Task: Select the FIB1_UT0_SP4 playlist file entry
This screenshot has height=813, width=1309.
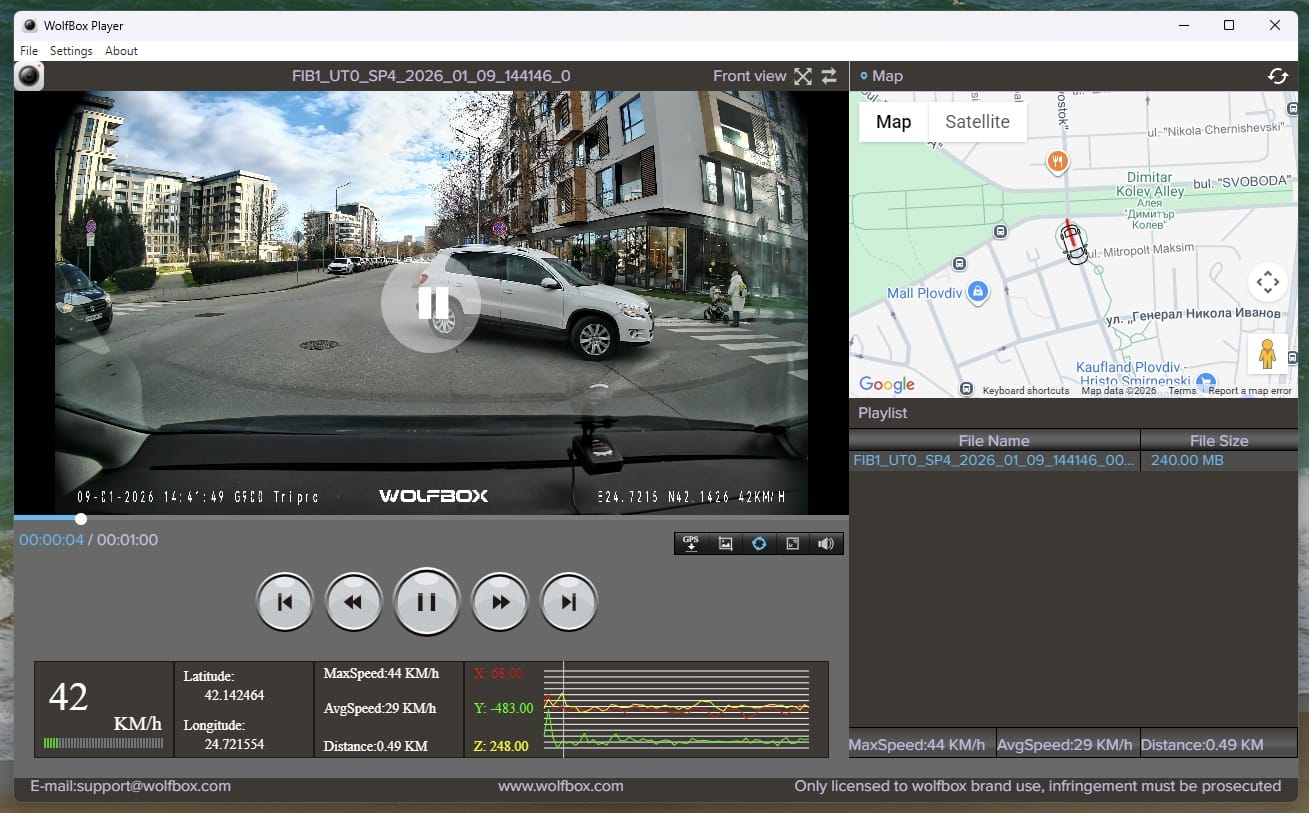Action: [994, 461]
